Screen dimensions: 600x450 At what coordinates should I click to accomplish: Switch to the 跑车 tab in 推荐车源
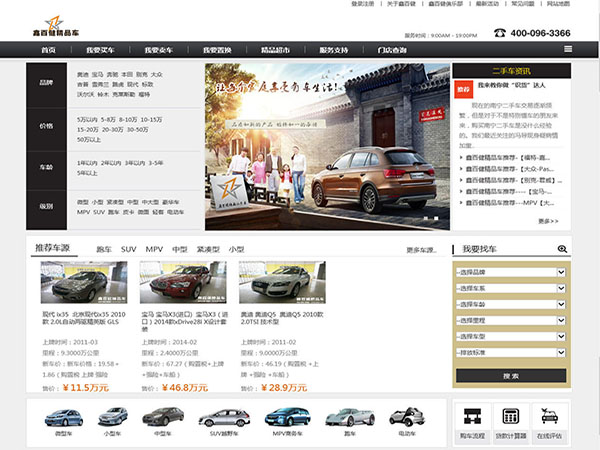[x=103, y=248]
